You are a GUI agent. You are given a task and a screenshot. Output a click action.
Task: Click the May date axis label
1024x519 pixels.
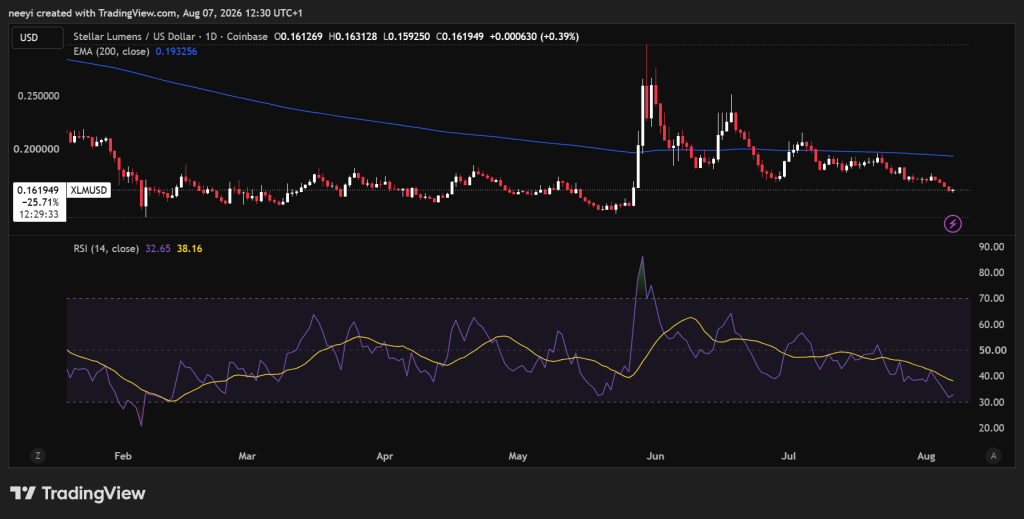point(518,456)
